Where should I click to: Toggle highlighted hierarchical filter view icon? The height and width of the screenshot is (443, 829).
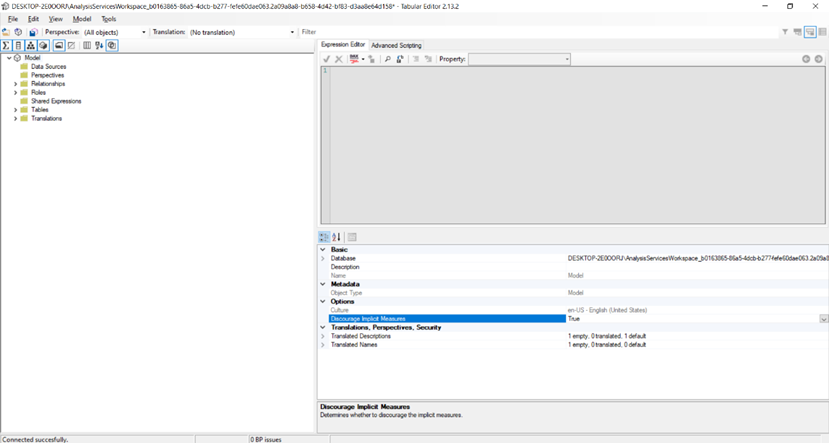click(x=810, y=32)
